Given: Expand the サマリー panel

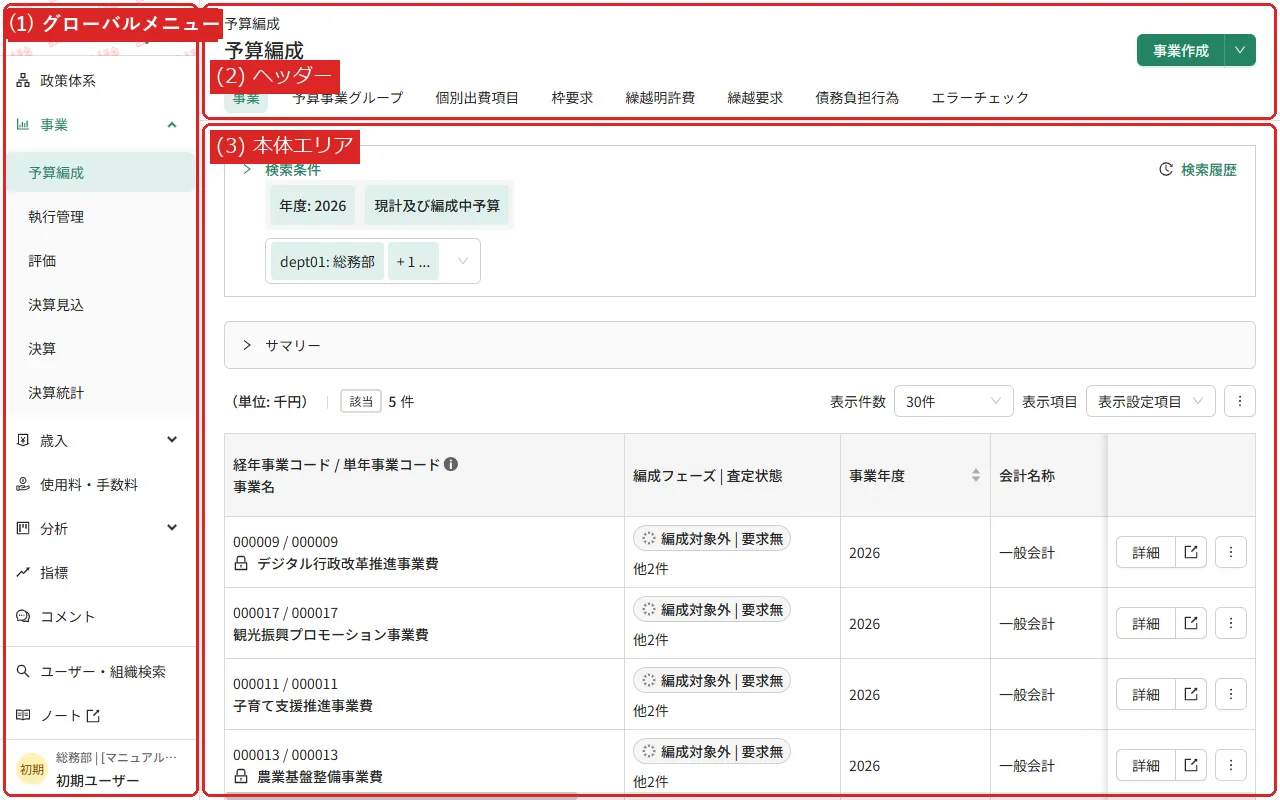Looking at the screenshot, I should pyautogui.click(x=740, y=345).
